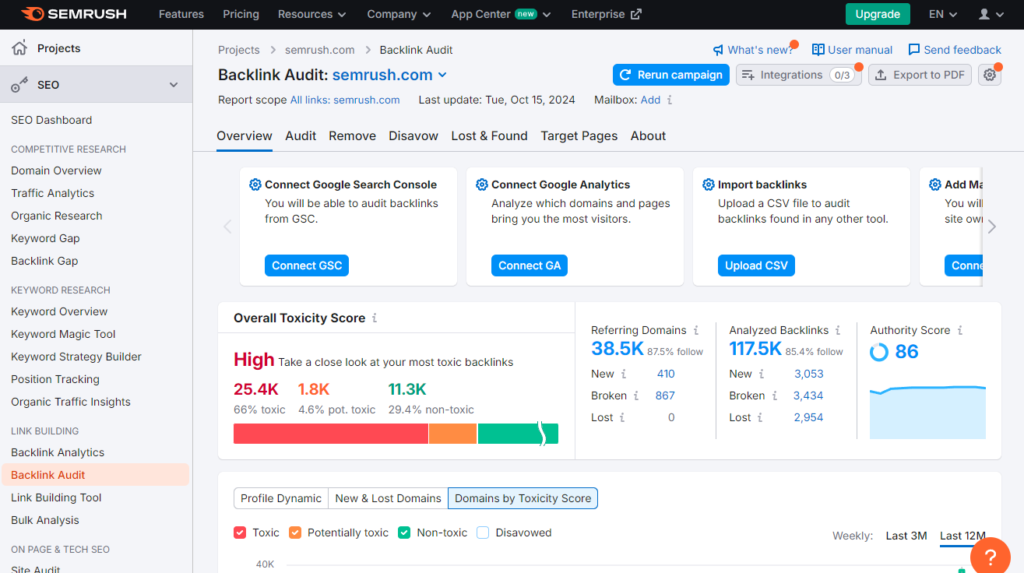Image resolution: width=1024 pixels, height=573 pixels.
Task: Click the Overall Toxicity Score info icon
Action: click(374, 318)
